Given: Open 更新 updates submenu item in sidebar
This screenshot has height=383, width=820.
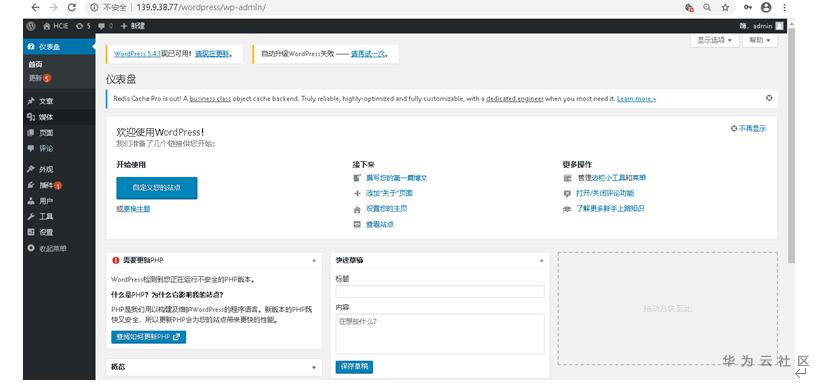Looking at the screenshot, I should tap(40, 78).
